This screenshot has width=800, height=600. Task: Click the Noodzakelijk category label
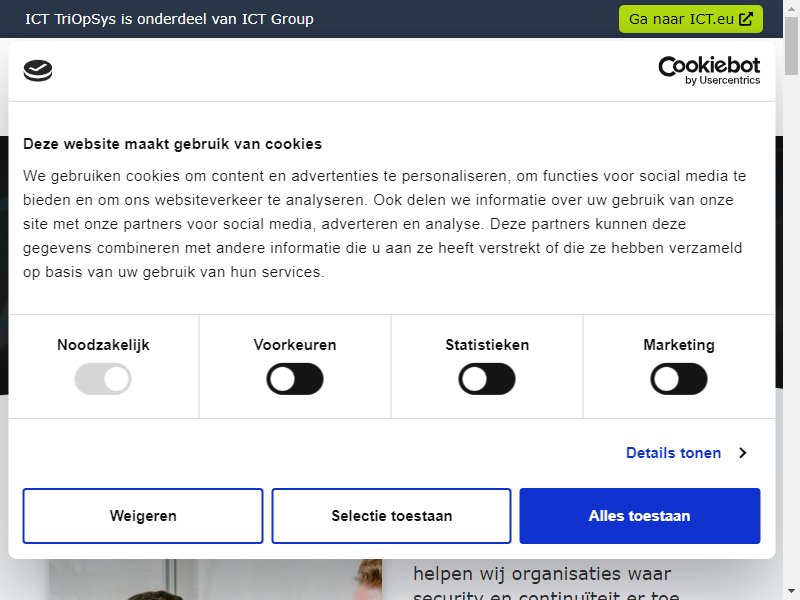click(103, 345)
